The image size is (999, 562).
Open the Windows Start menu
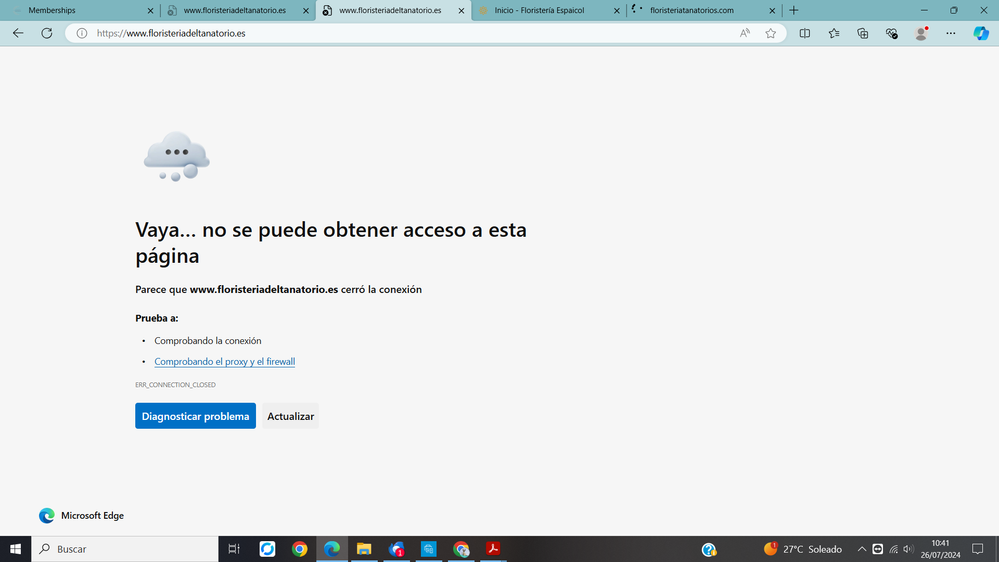coord(16,549)
